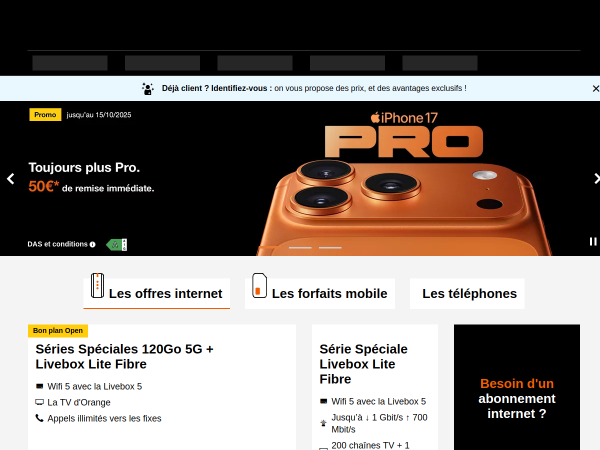
Task: Close the 'Déjà client' notification banner
Action: 595,88
